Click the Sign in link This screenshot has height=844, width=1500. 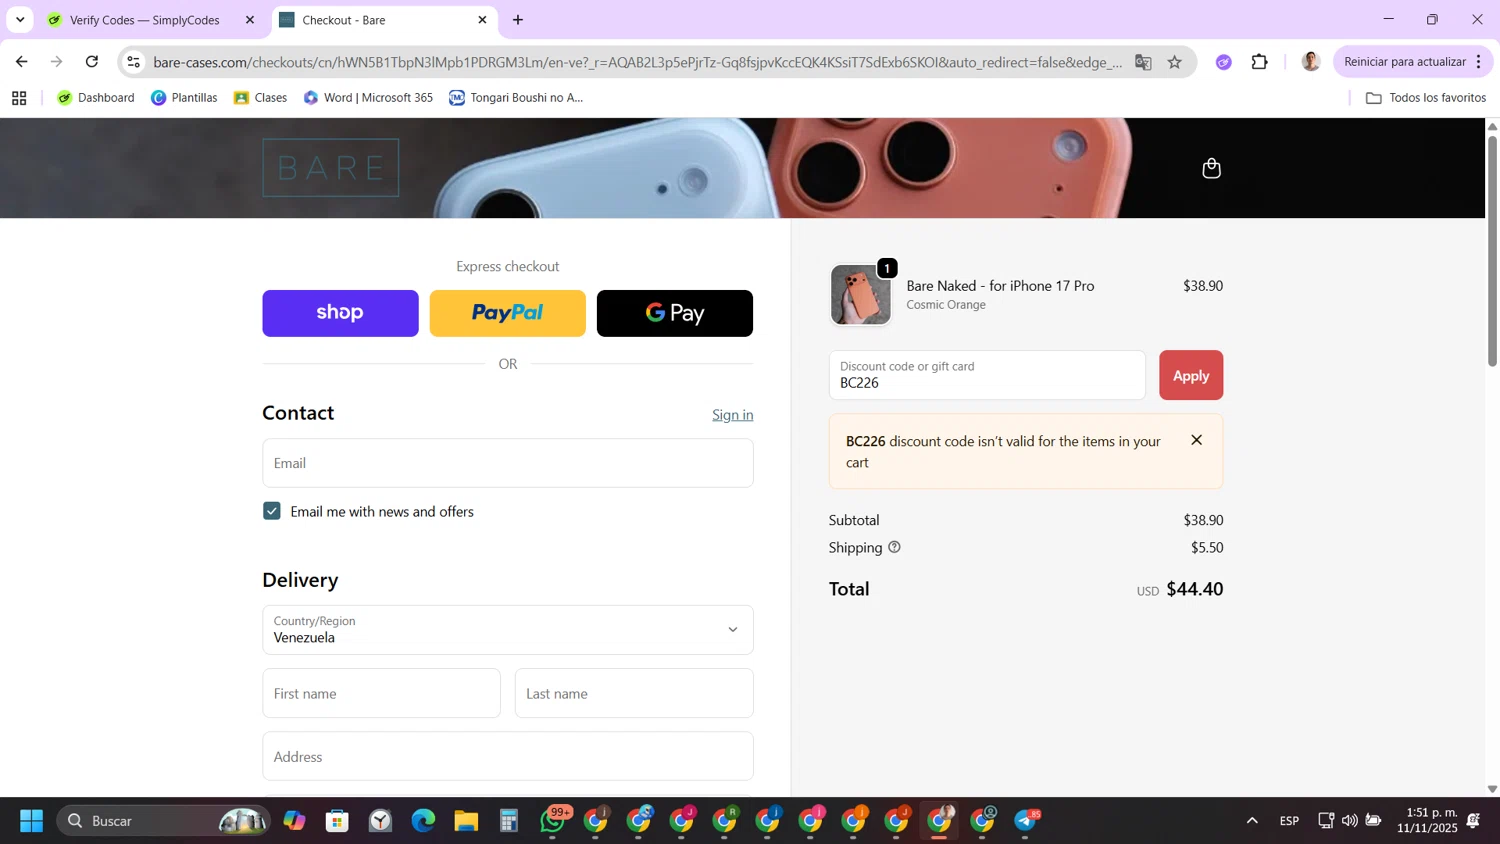tap(733, 415)
